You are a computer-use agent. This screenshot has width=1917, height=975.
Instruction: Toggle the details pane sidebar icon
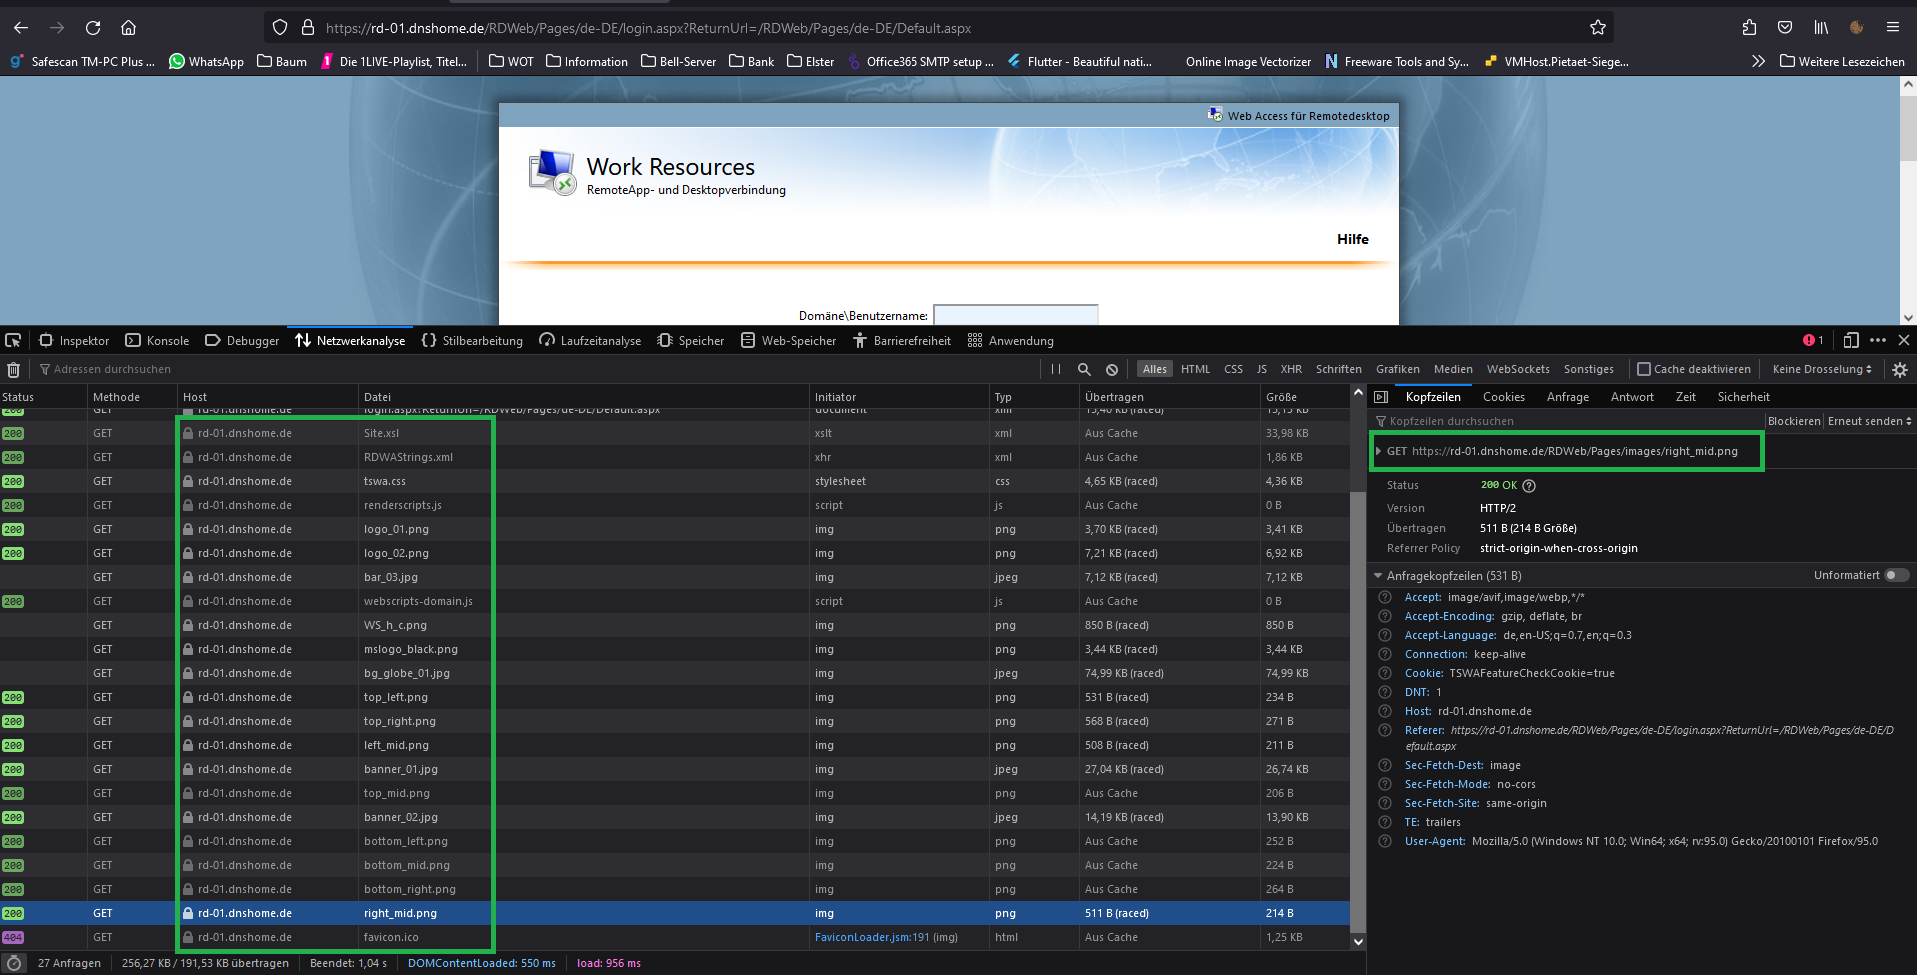[1381, 397]
